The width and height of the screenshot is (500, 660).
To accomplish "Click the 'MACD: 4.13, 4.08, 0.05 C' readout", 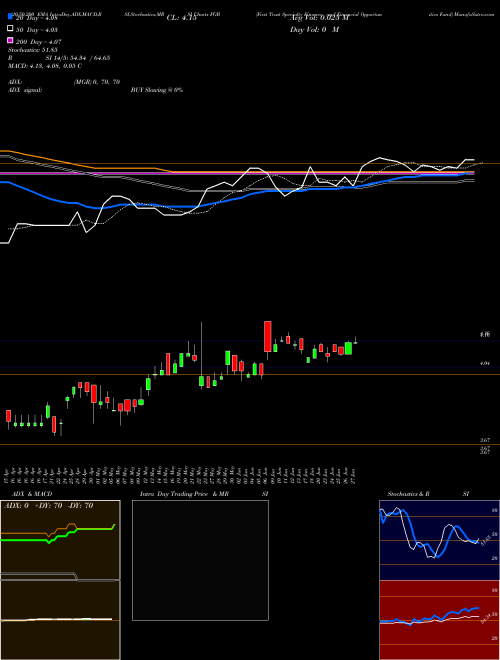I will coord(45,66).
